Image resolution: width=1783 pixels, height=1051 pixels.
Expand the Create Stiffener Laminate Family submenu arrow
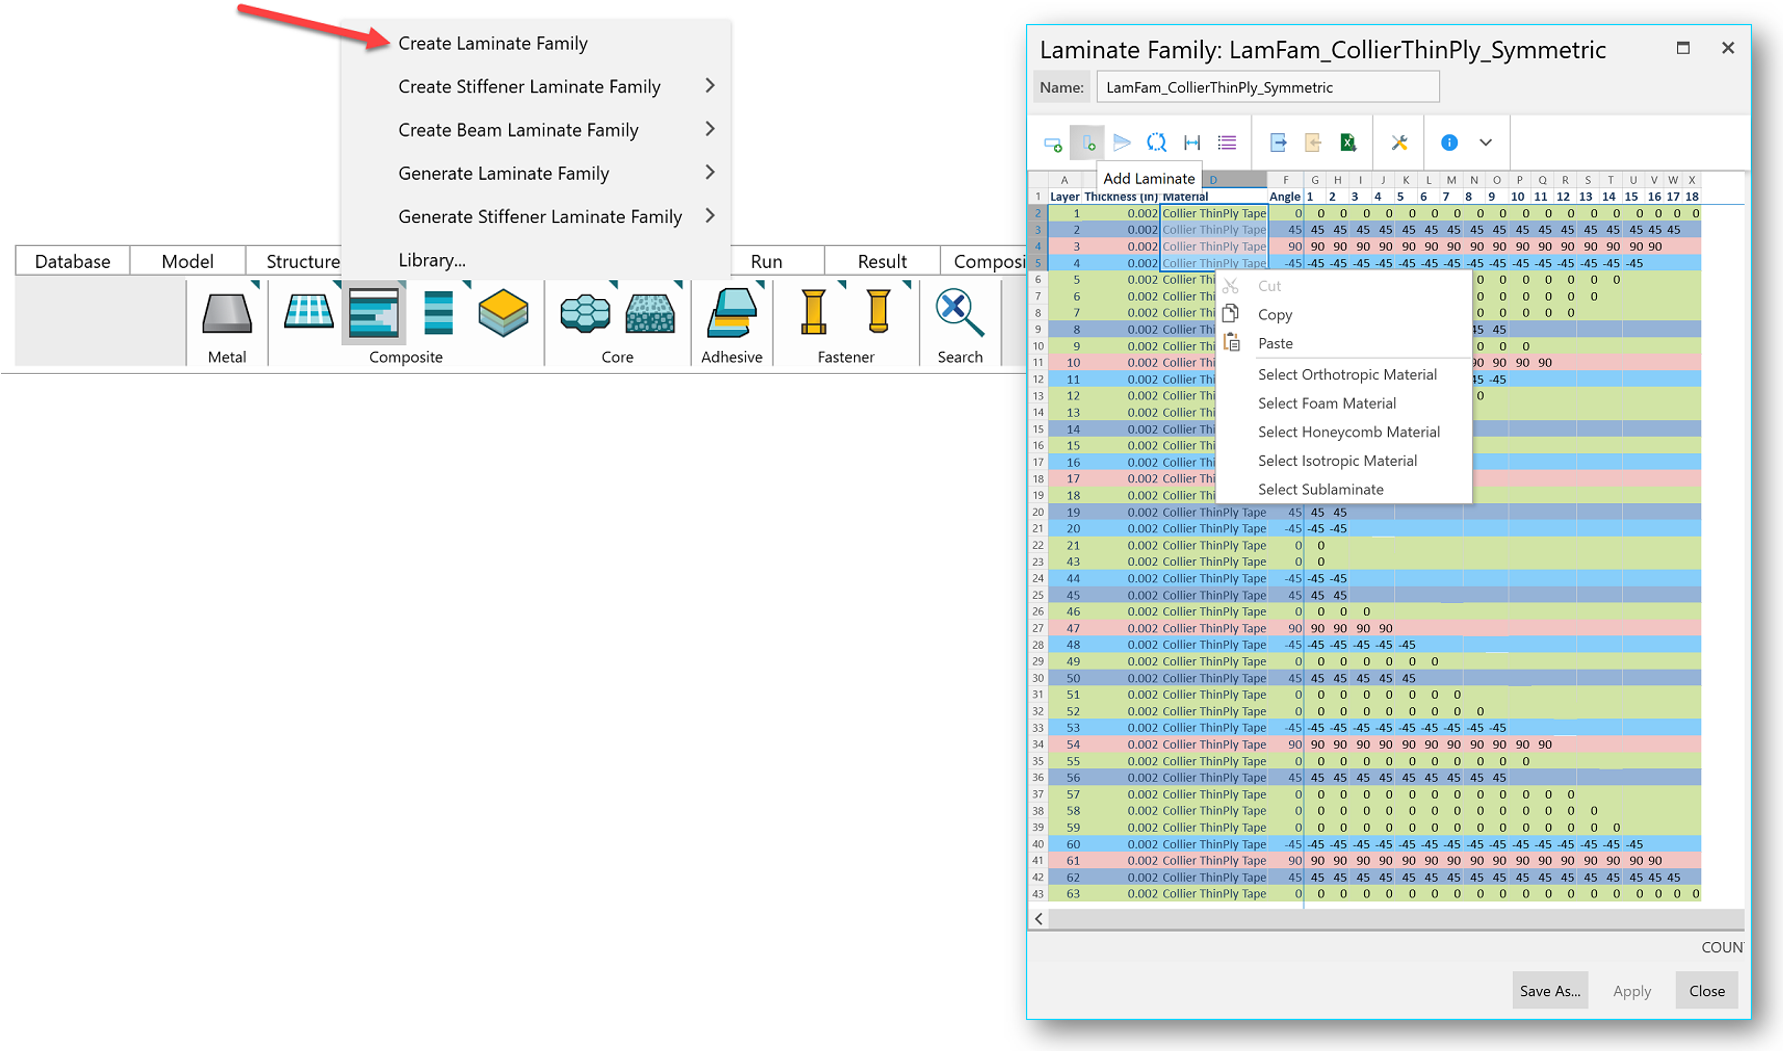[x=710, y=86]
